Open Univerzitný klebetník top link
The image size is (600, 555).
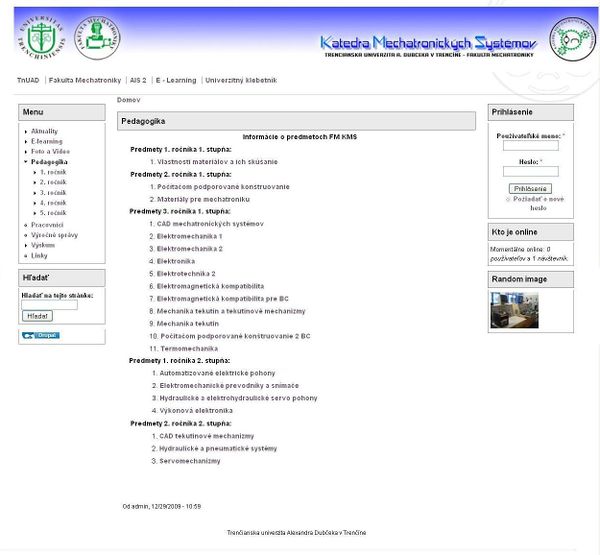pyautogui.click(x=241, y=80)
